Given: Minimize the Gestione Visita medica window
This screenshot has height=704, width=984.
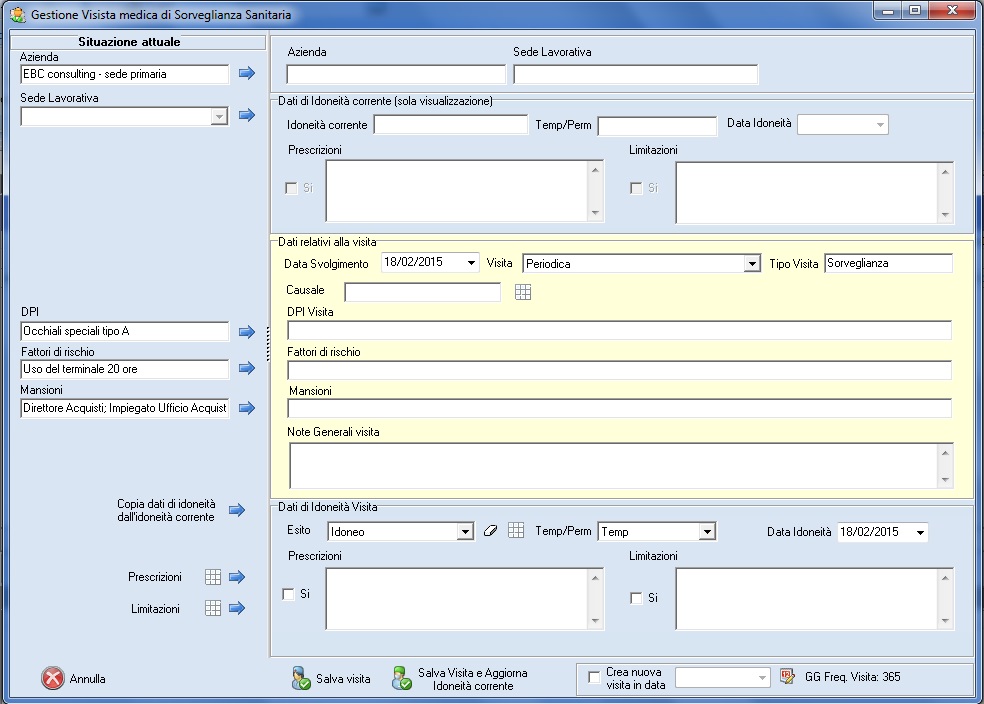Looking at the screenshot, I should pyautogui.click(x=888, y=10).
